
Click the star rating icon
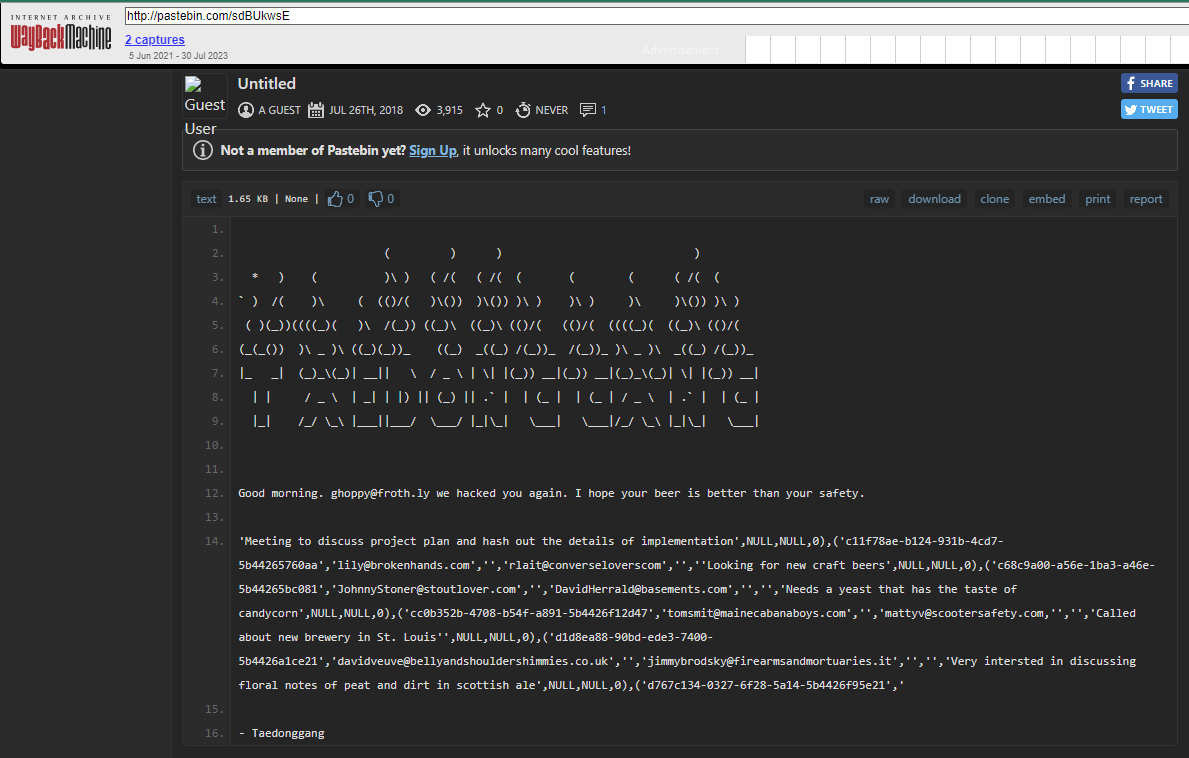click(x=483, y=110)
